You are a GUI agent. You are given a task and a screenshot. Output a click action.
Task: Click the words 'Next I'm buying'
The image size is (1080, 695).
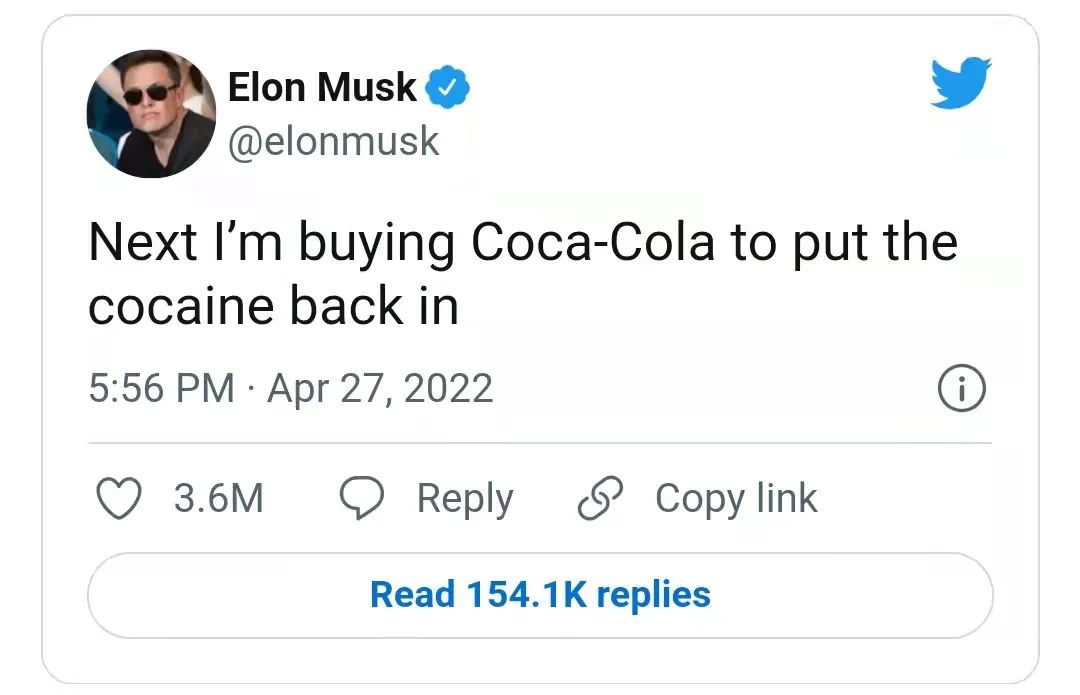tap(272, 244)
